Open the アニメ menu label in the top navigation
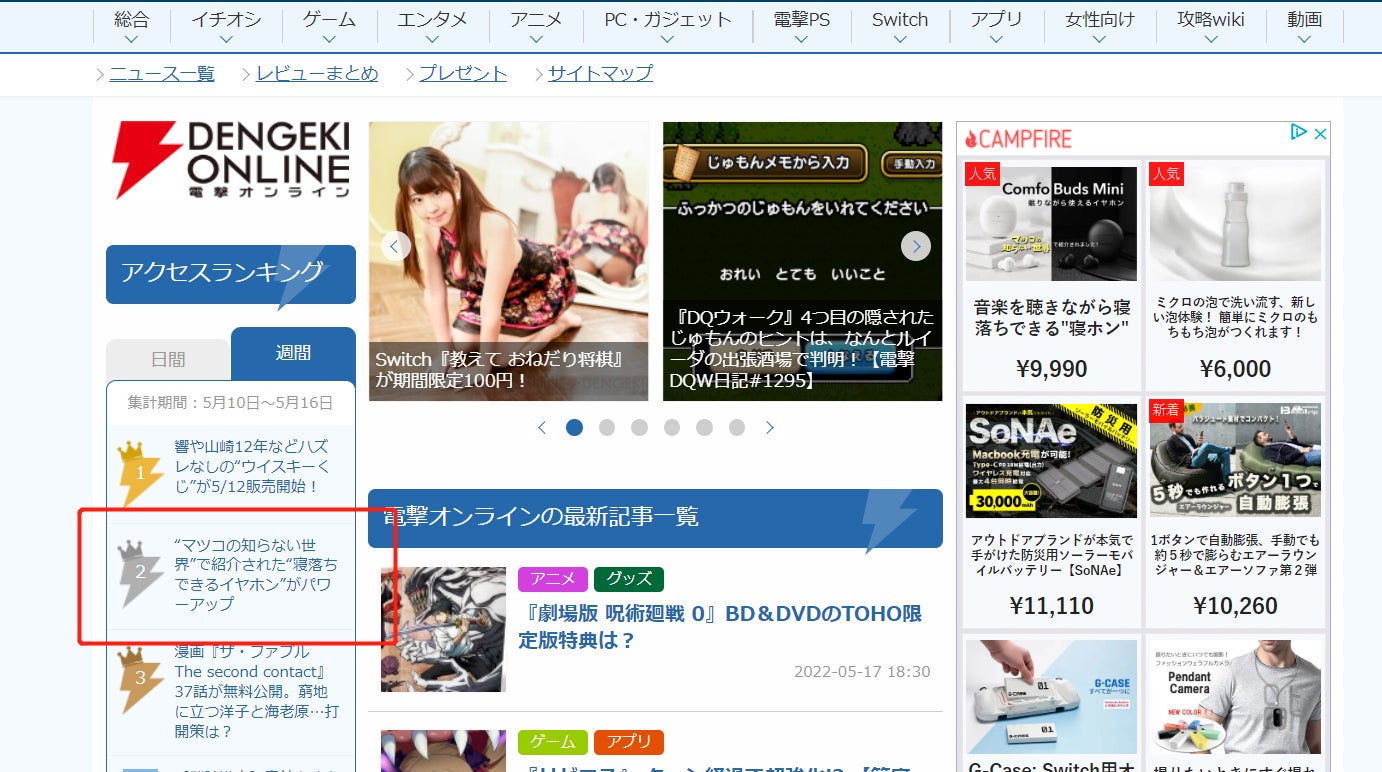 [x=536, y=19]
